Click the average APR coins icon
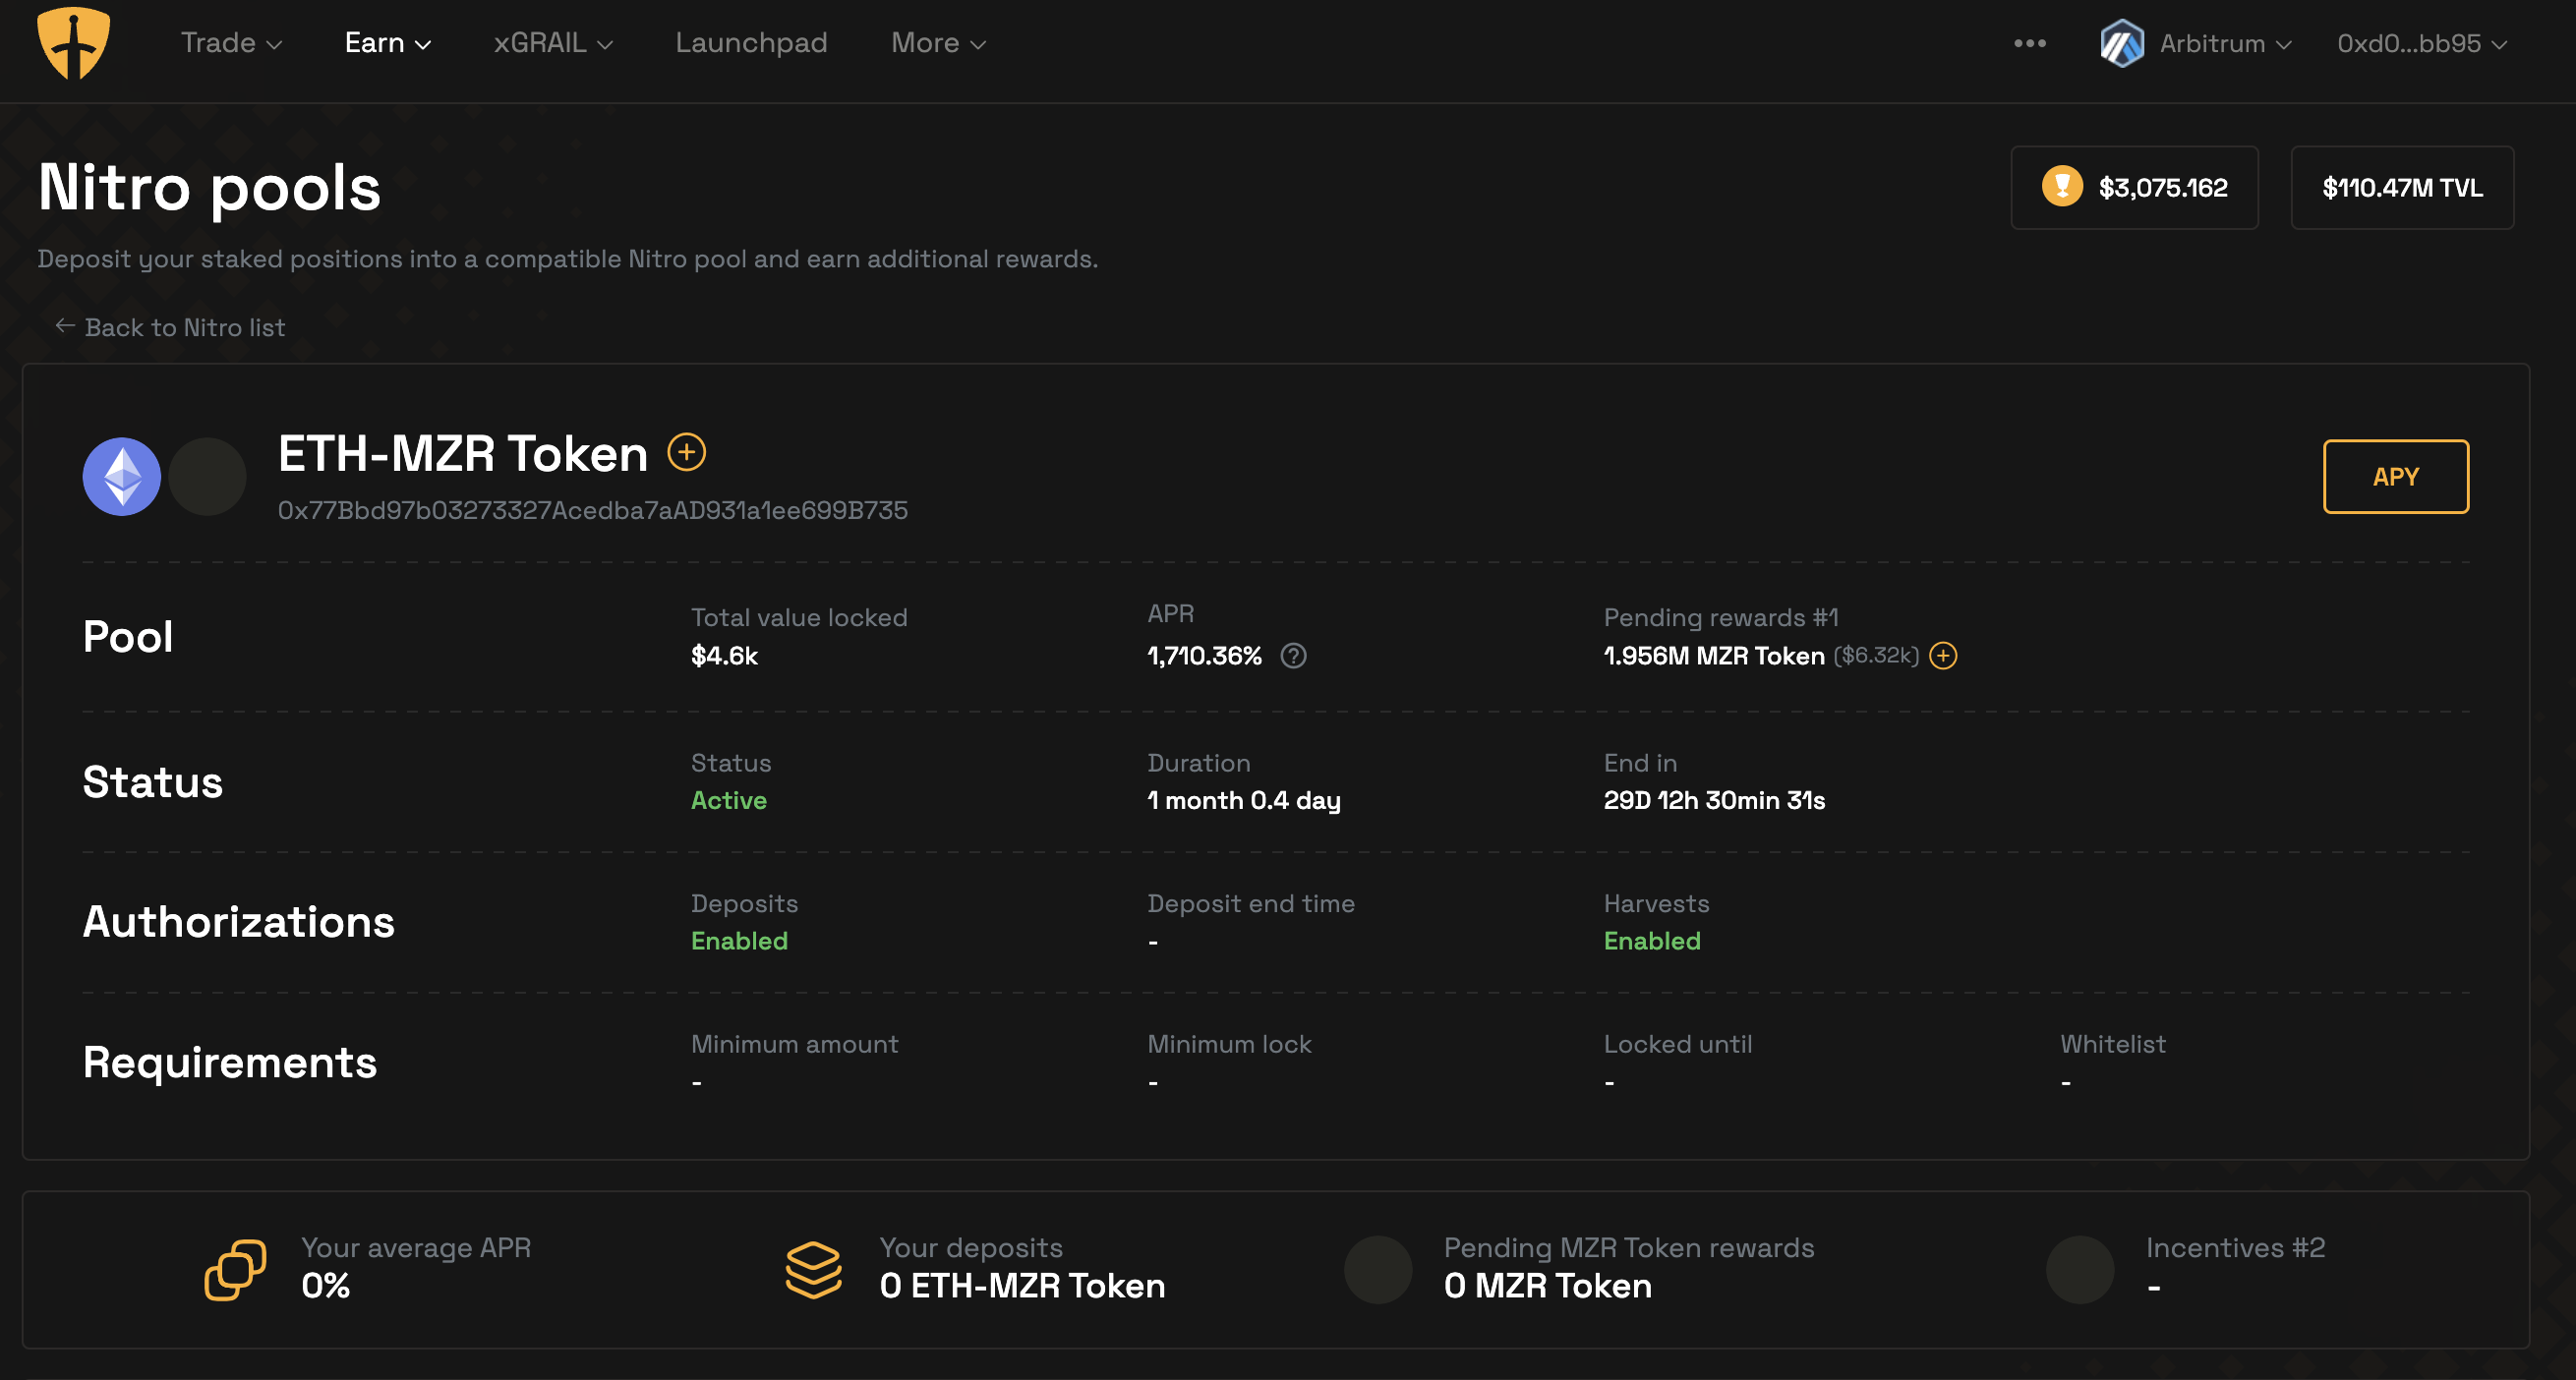Image resolution: width=2576 pixels, height=1380 pixels. (x=235, y=1270)
